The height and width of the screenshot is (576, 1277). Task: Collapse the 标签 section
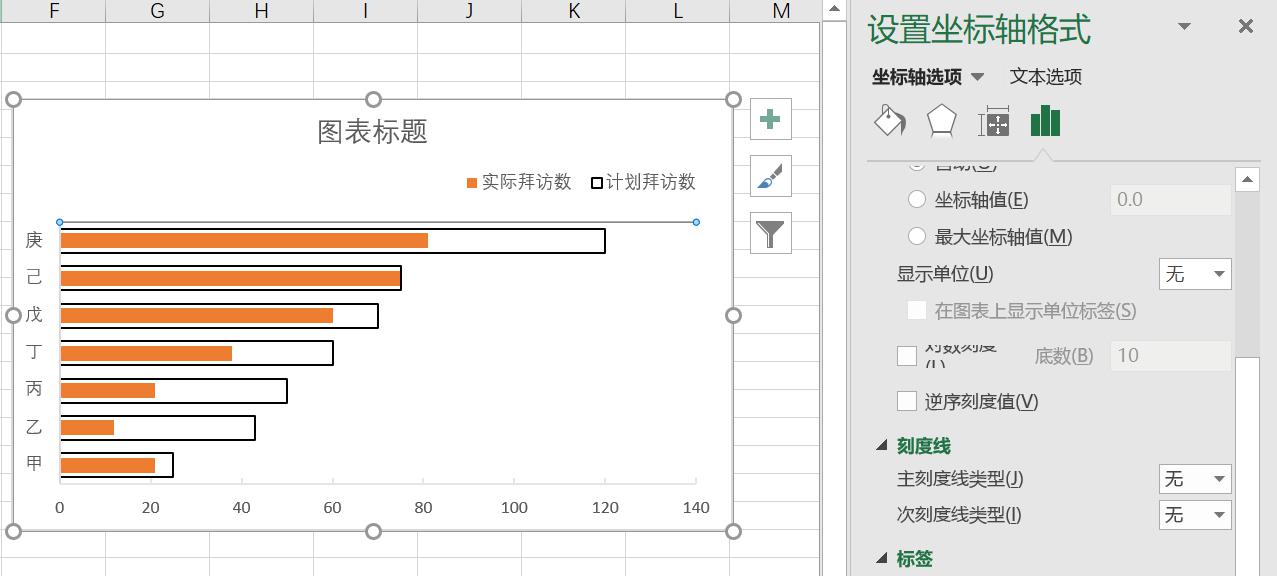tap(882, 558)
